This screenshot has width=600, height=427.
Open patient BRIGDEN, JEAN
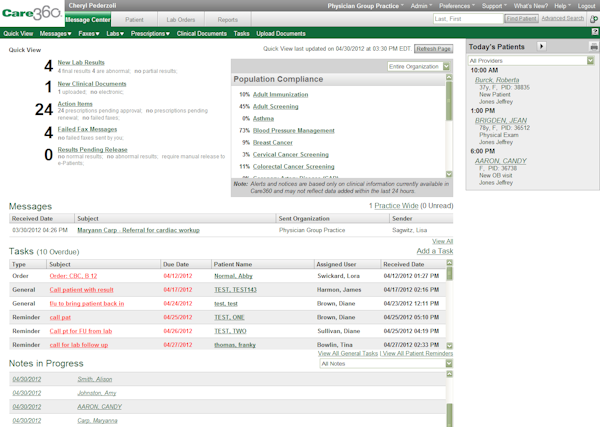[501, 121]
